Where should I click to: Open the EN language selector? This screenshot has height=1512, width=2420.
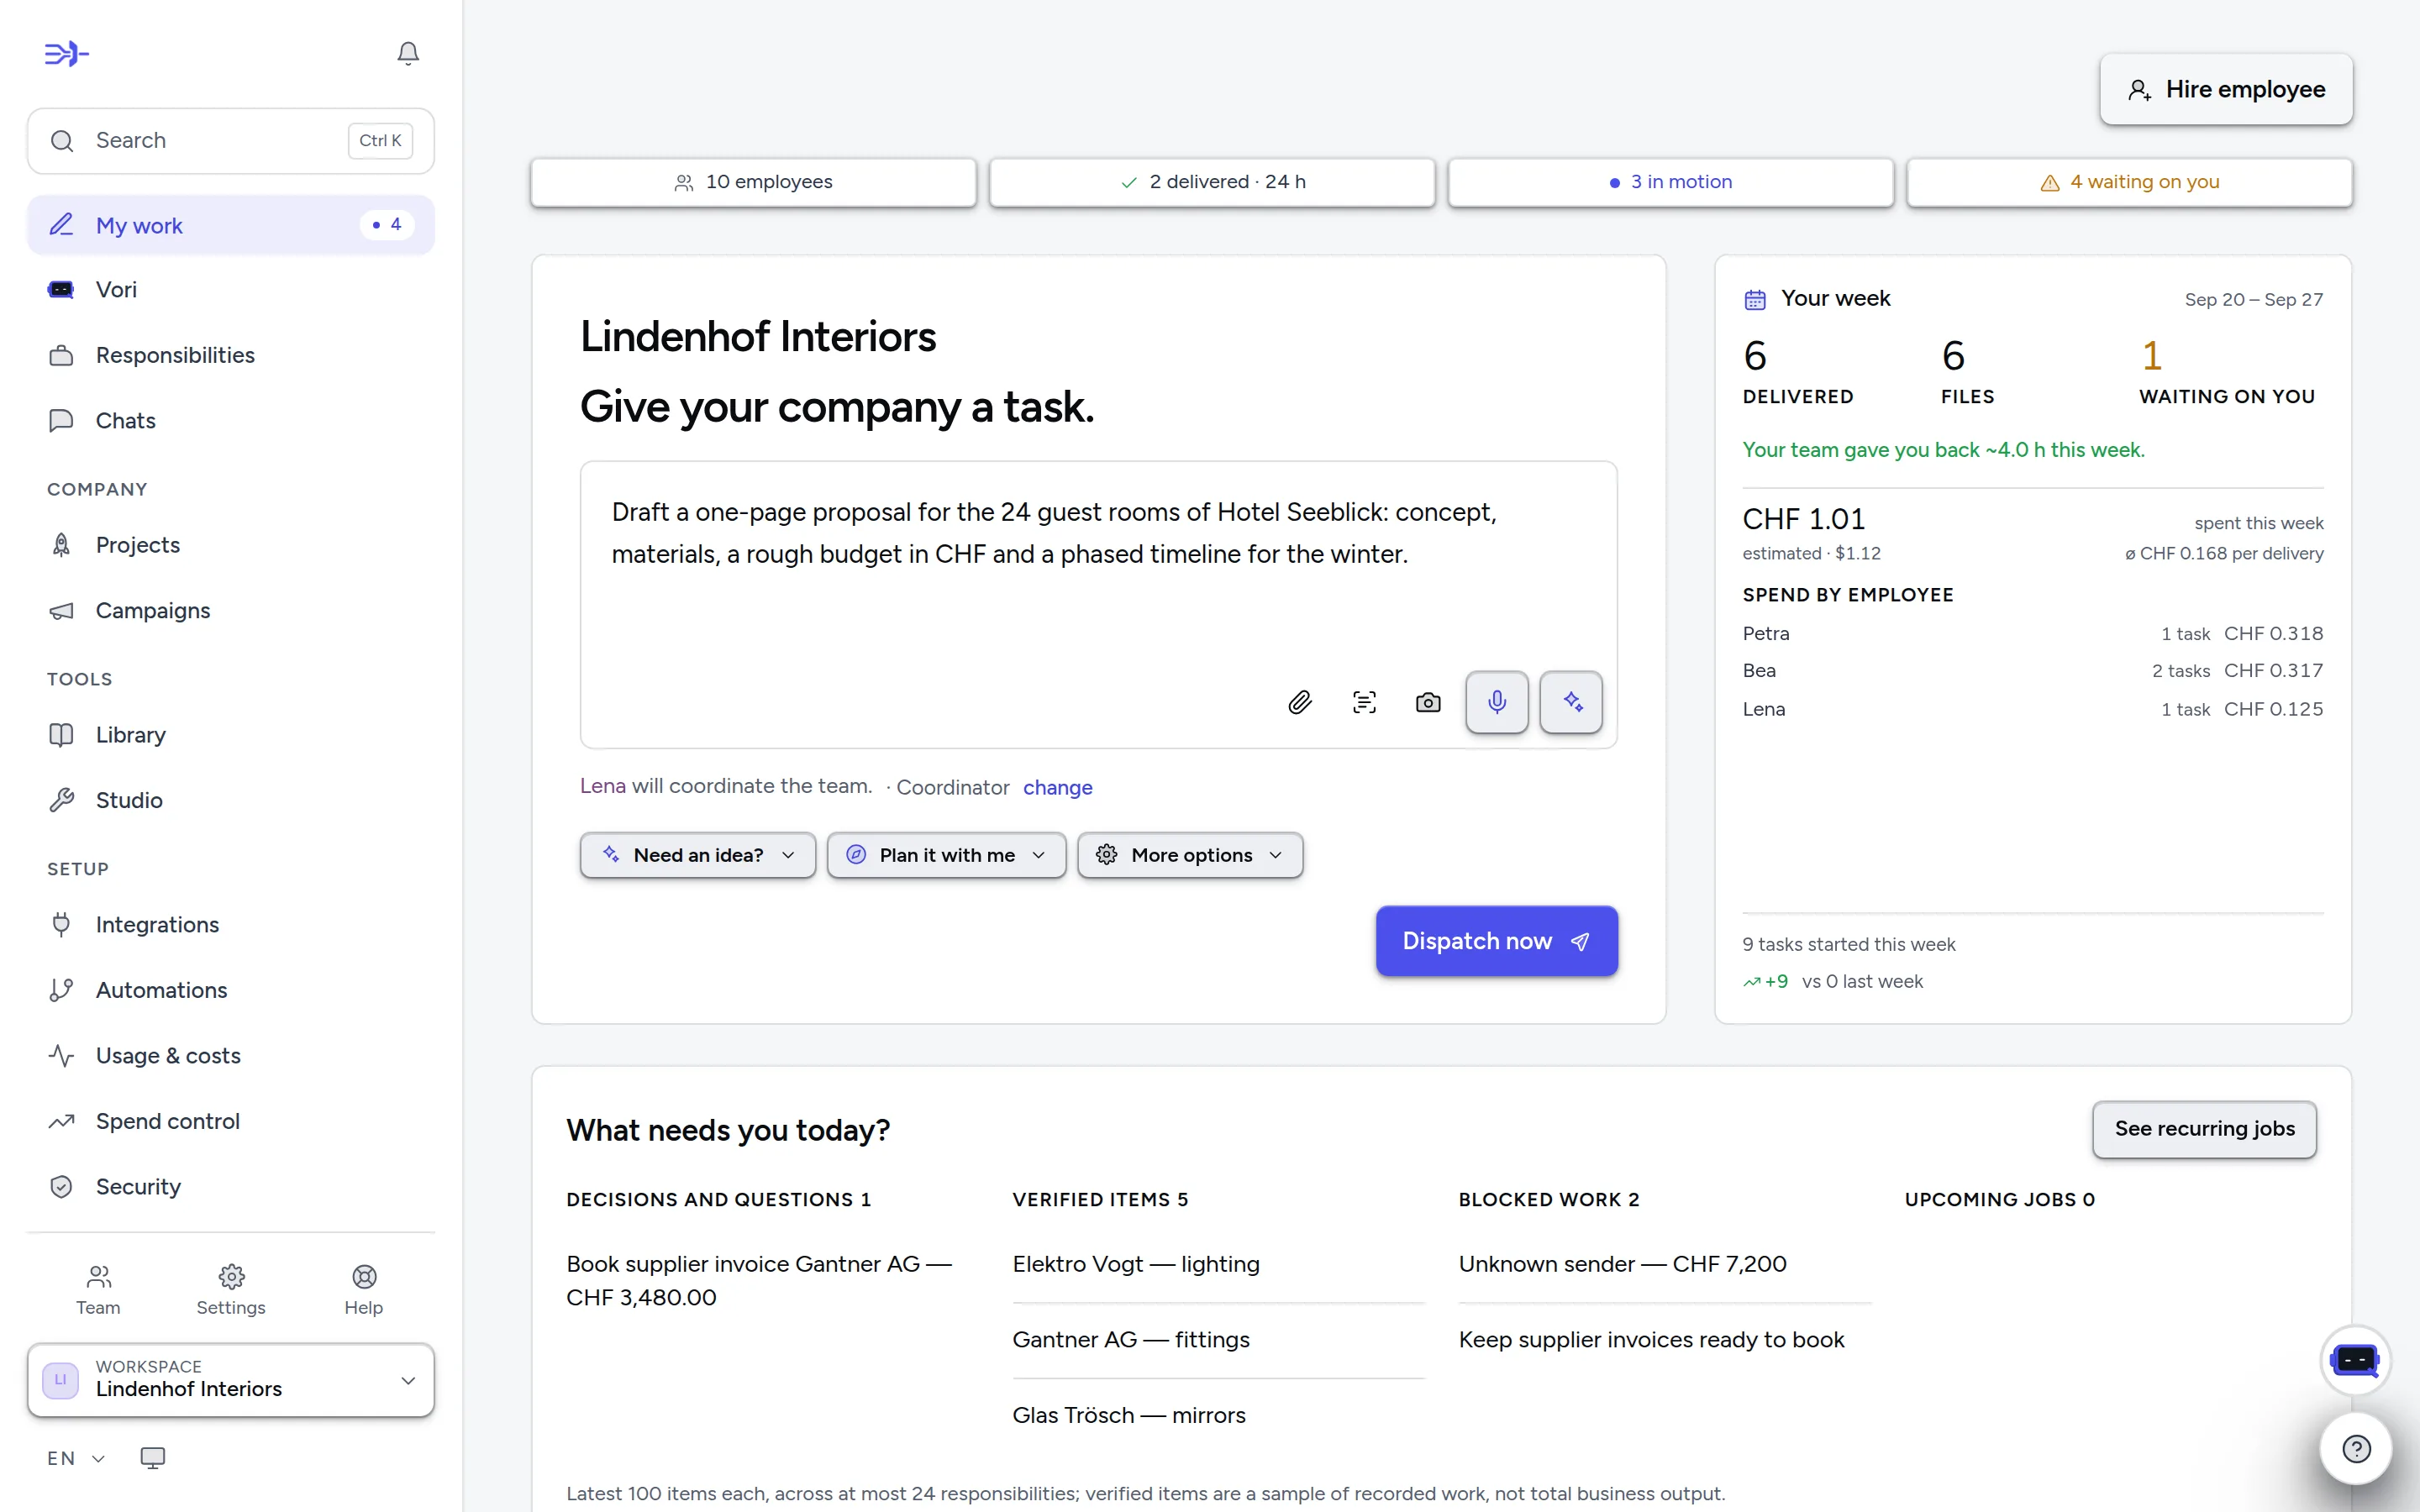click(76, 1458)
